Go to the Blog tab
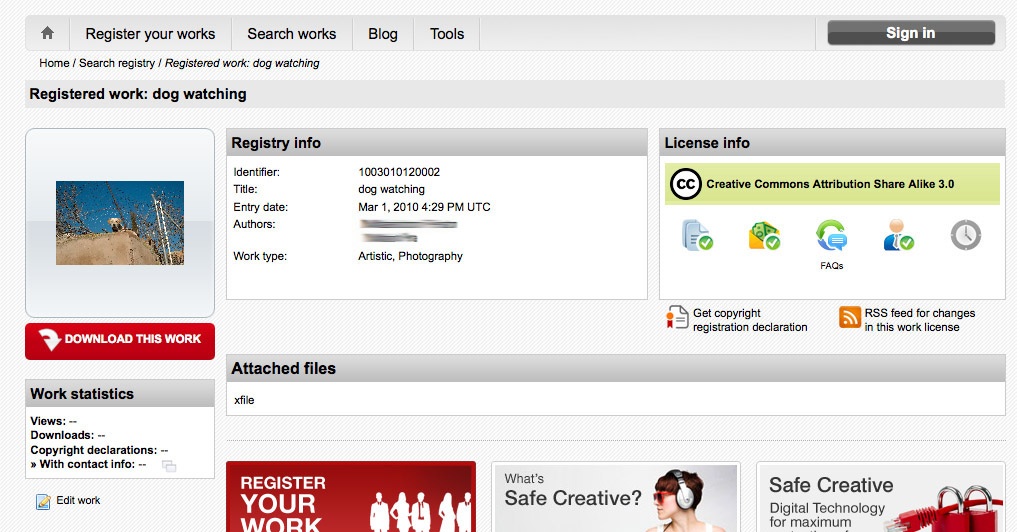The width and height of the screenshot is (1017, 532). point(383,34)
